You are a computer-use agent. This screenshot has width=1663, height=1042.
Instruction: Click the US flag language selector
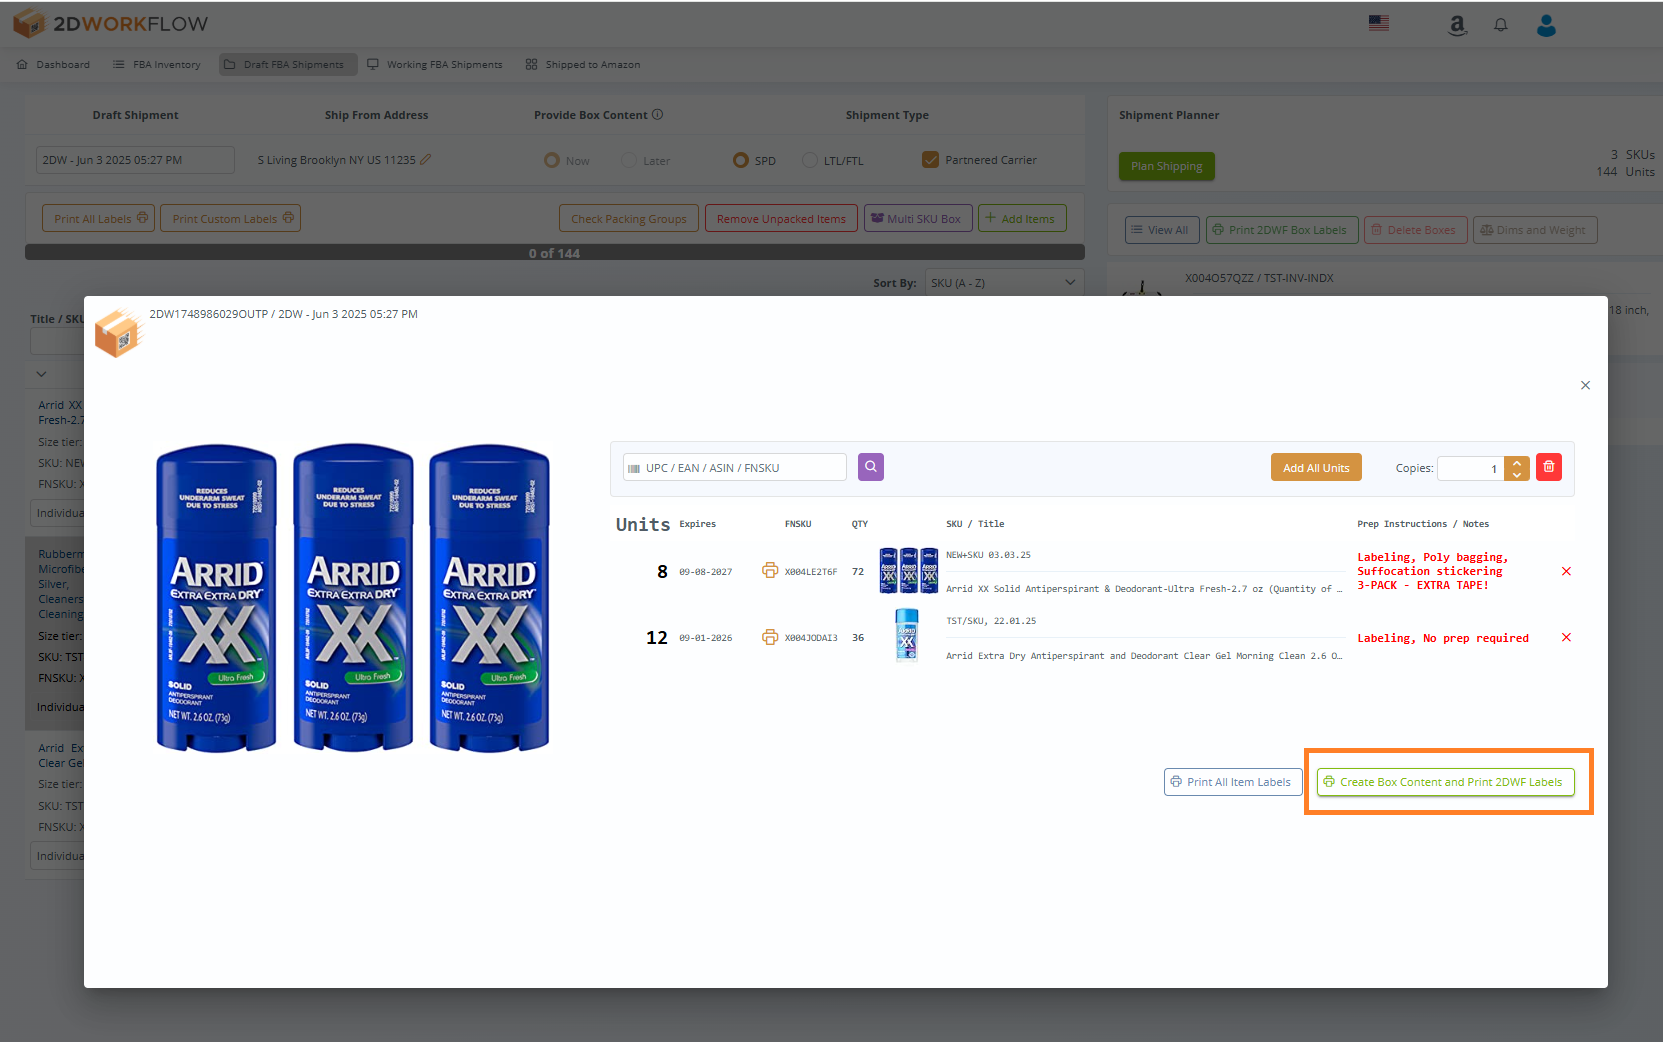[1379, 22]
